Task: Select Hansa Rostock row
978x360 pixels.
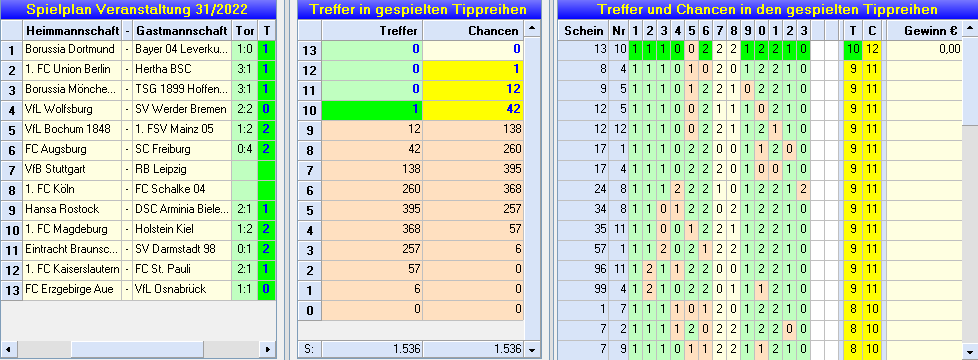Action: (x=138, y=210)
